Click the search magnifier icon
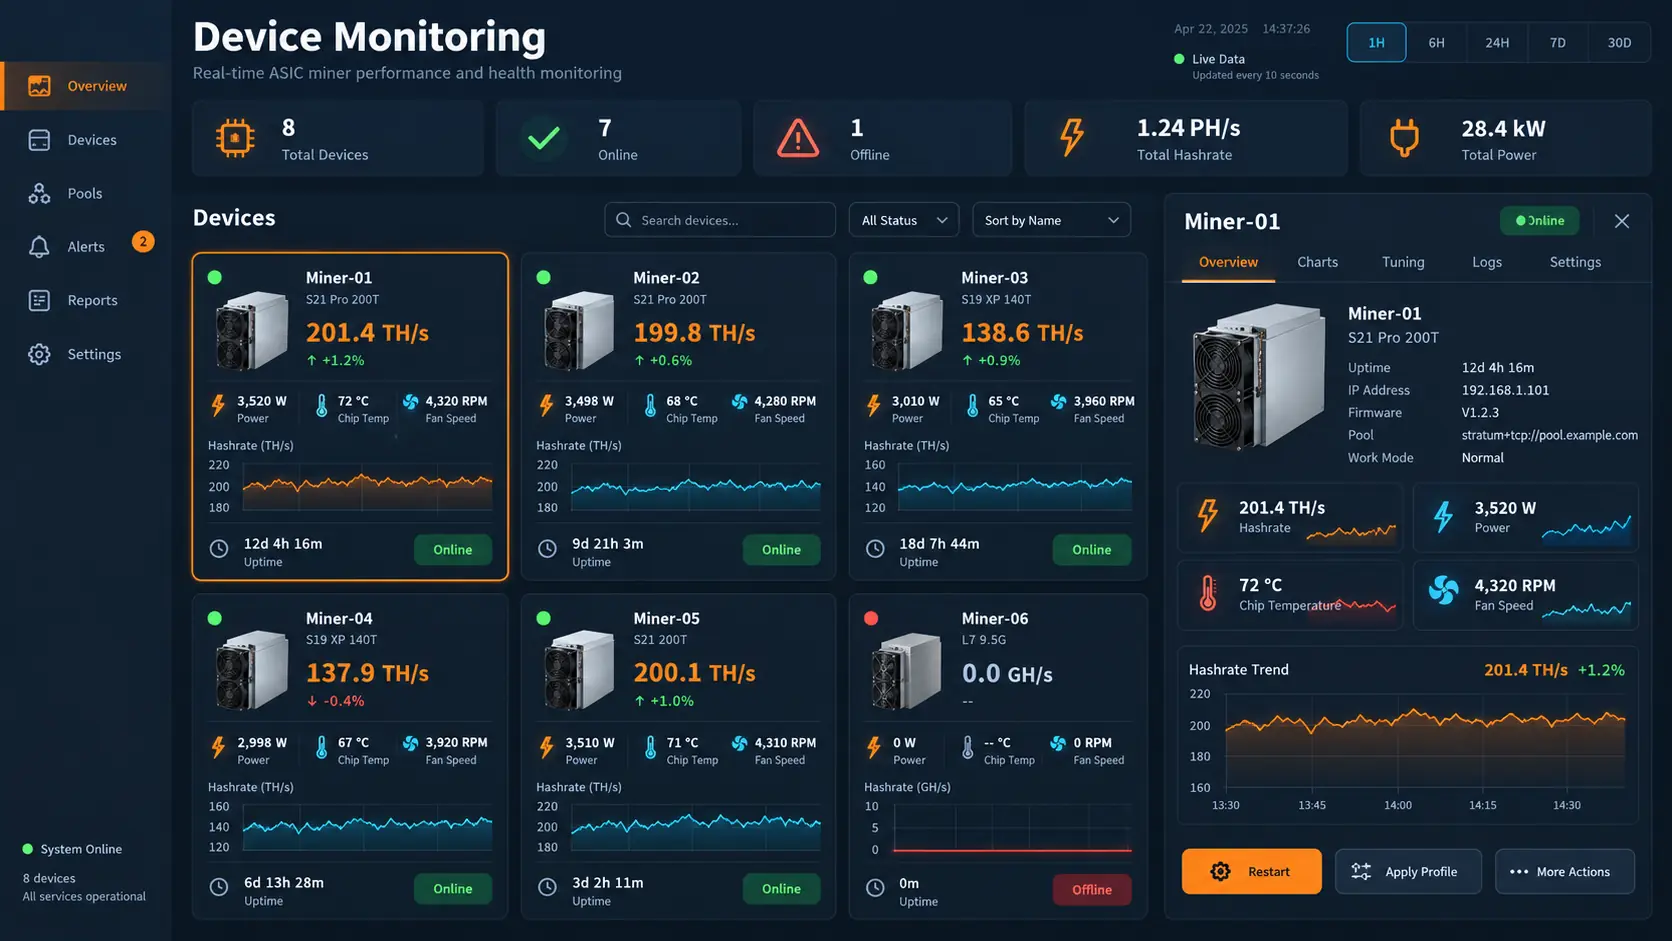The width and height of the screenshot is (1672, 941). point(623,220)
